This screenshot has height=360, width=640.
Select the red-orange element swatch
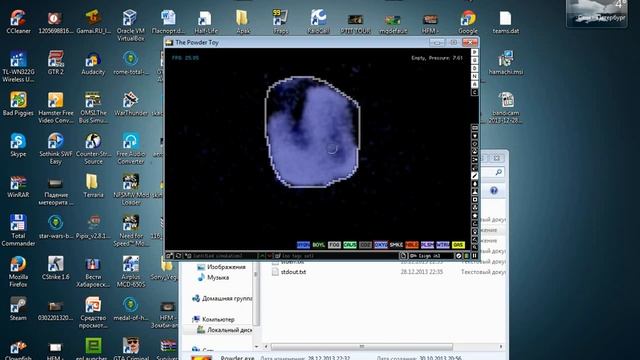click(x=412, y=244)
